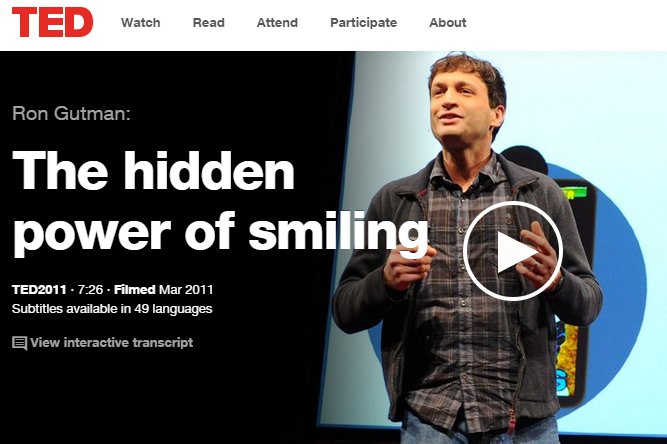Click the TED2011 event label

click(39, 290)
